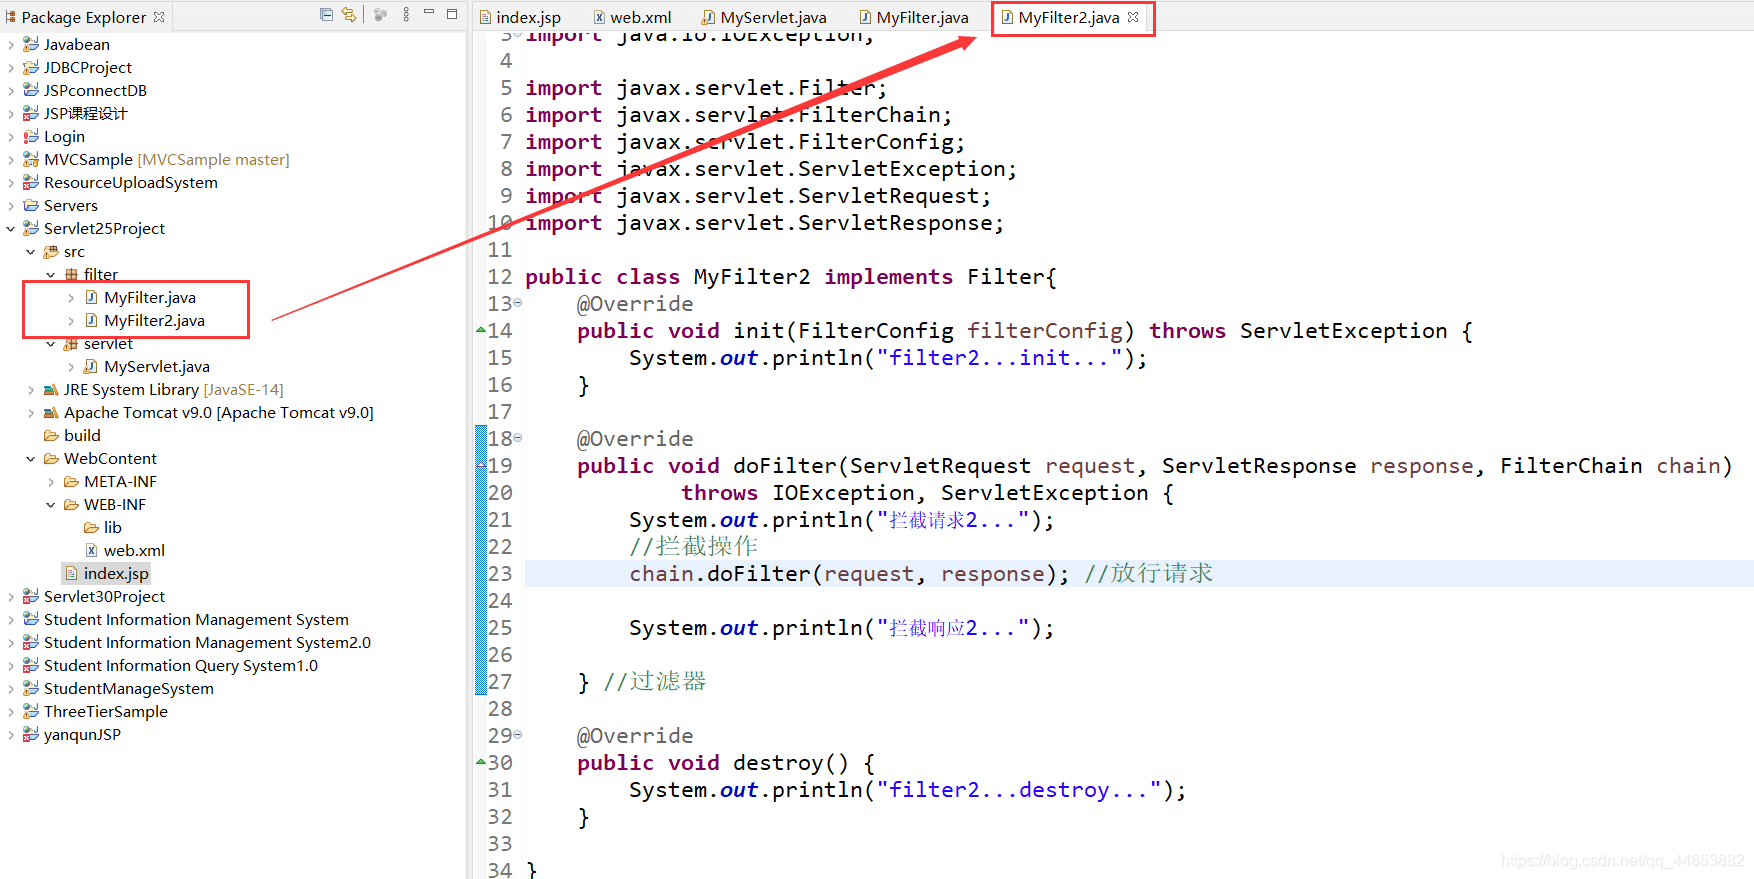Open the MyFilter.java editor tab
Image resolution: width=1754 pixels, height=879 pixels.
[x=914, y=17]
